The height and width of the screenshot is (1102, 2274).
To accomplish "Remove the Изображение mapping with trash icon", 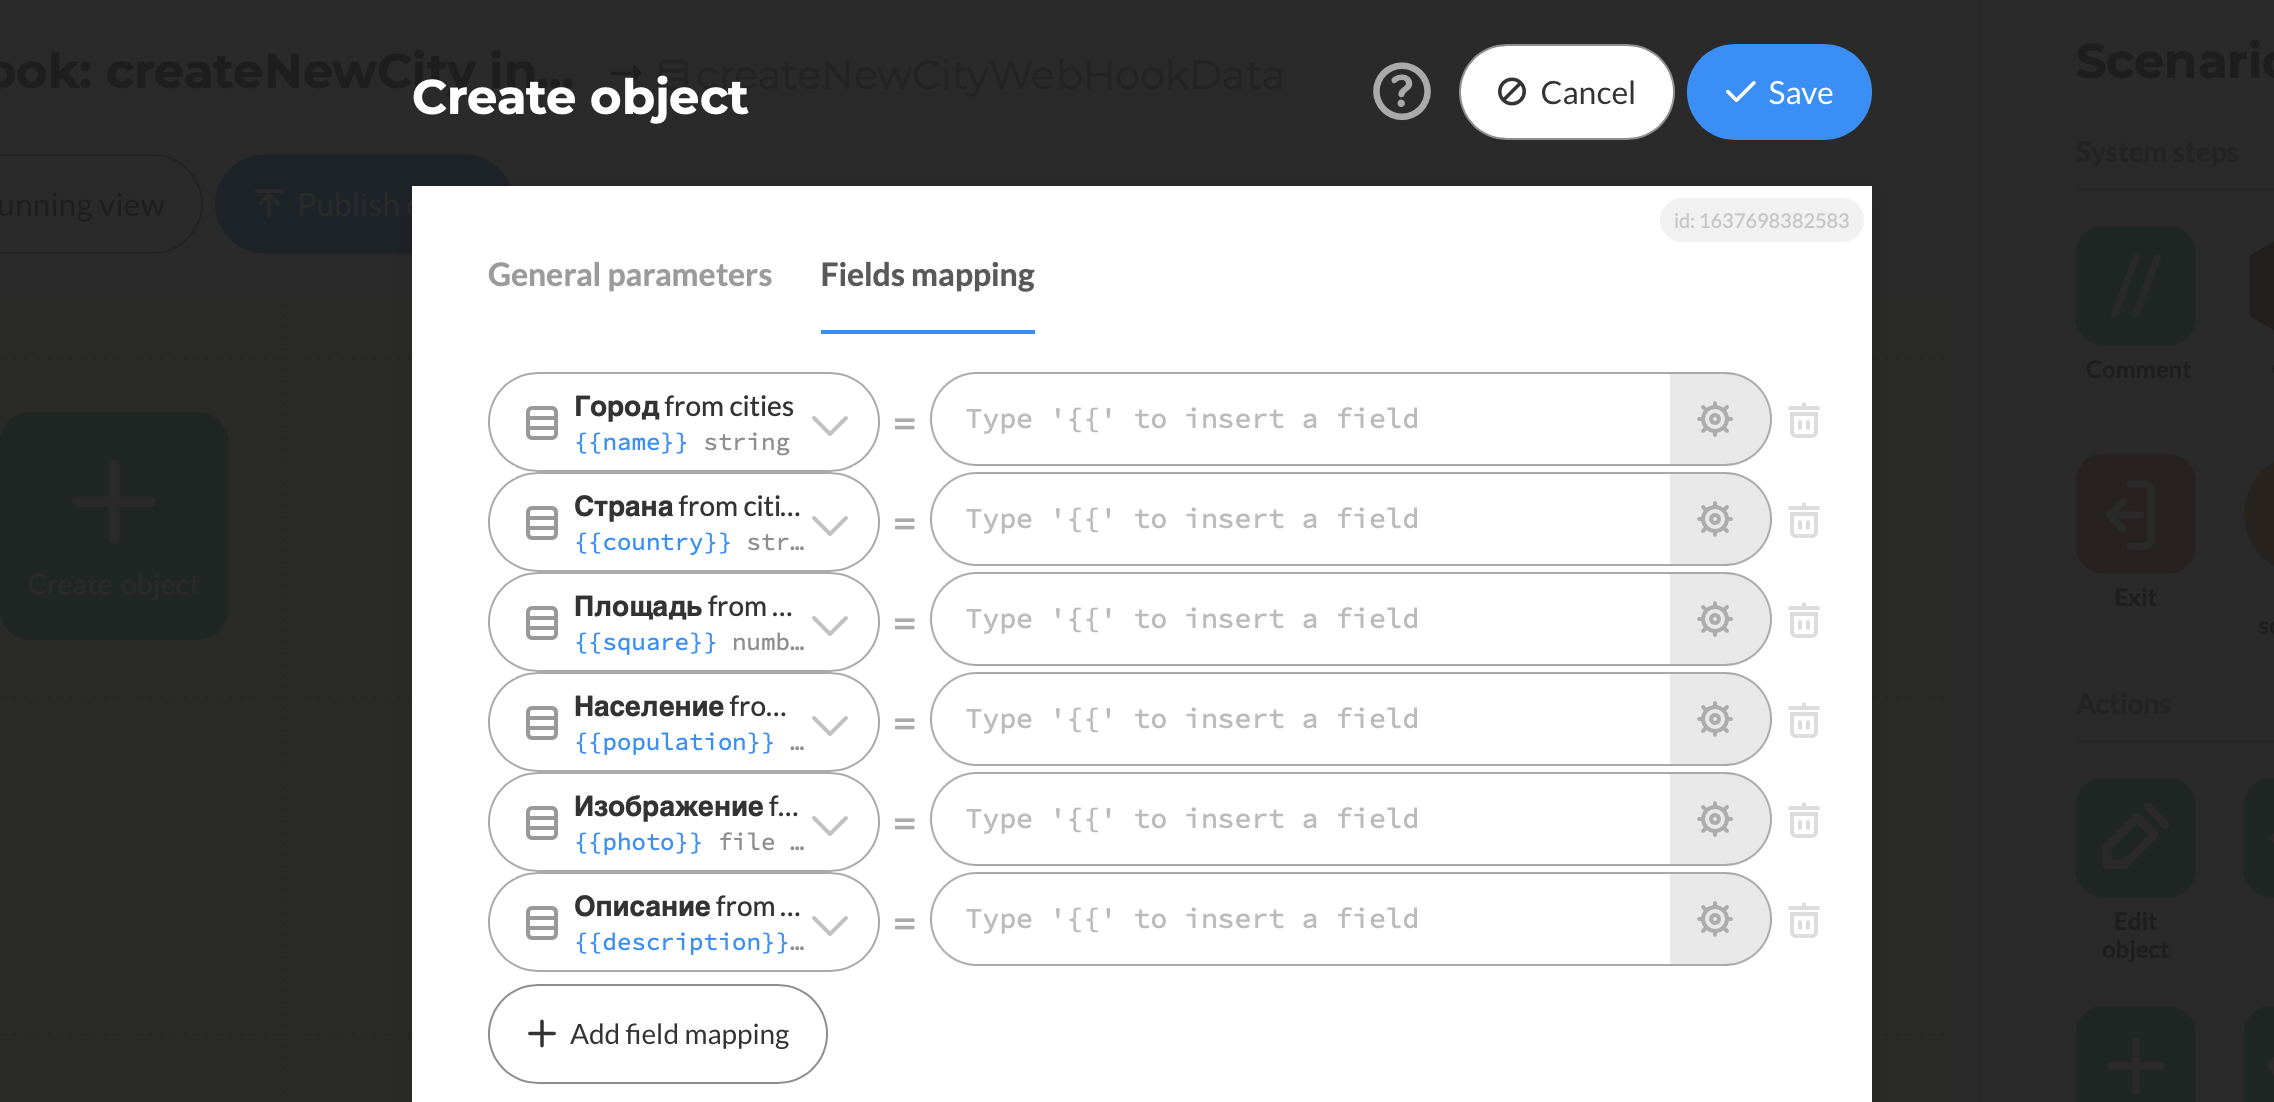I will [x=1803, y=820].
